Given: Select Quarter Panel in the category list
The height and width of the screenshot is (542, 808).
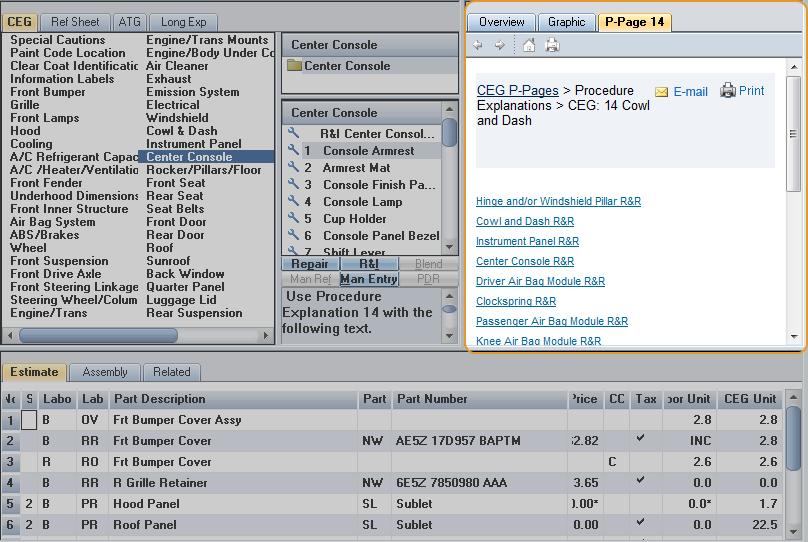Looking at the screenshot, I should (185, 287).
